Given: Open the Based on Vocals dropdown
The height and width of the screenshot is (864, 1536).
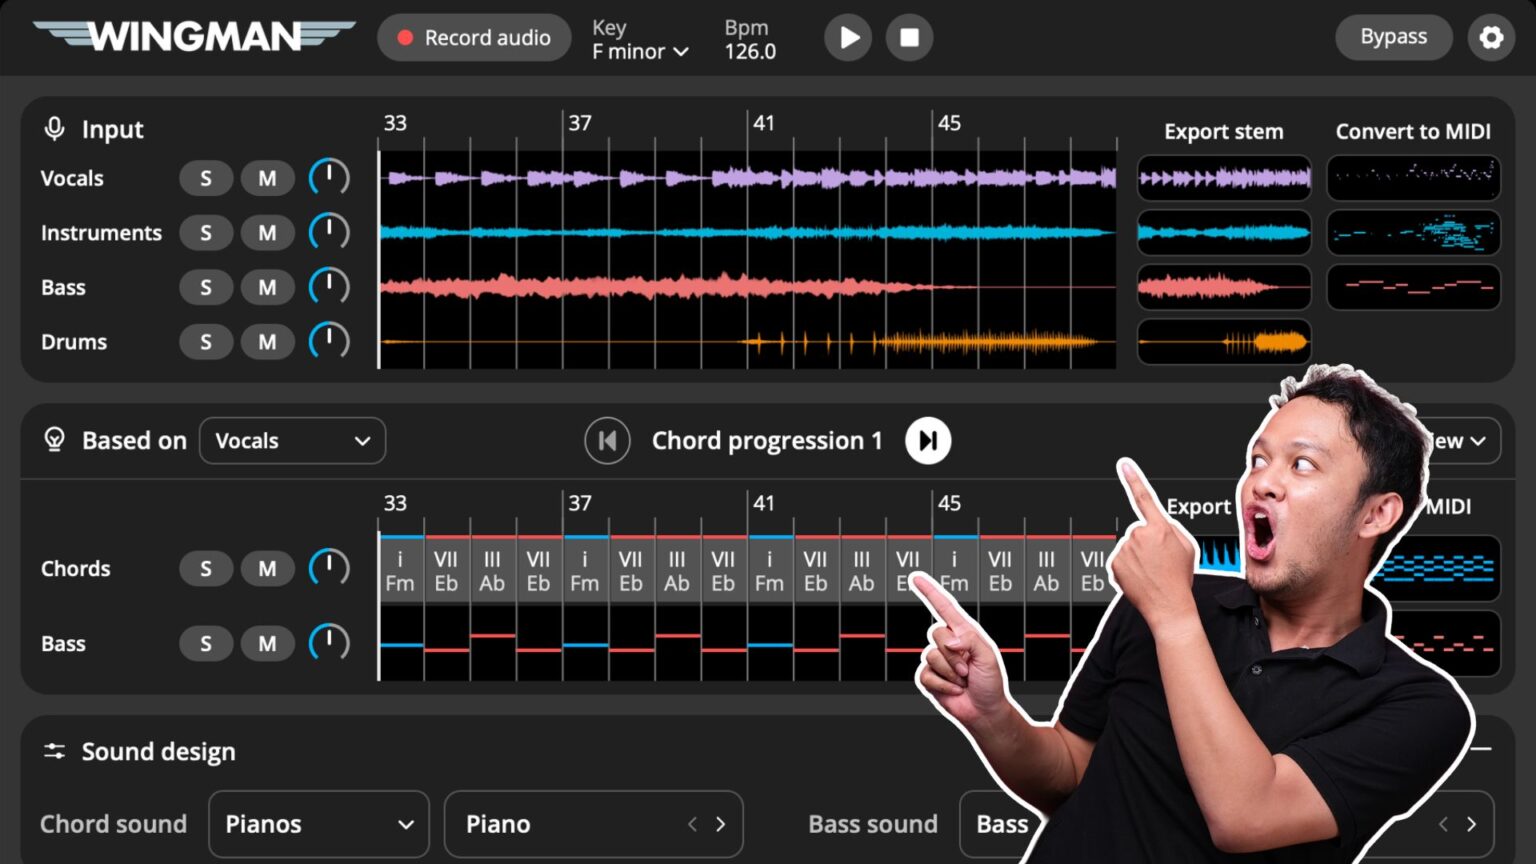Looking at the screenshot, I should point(293,441).
